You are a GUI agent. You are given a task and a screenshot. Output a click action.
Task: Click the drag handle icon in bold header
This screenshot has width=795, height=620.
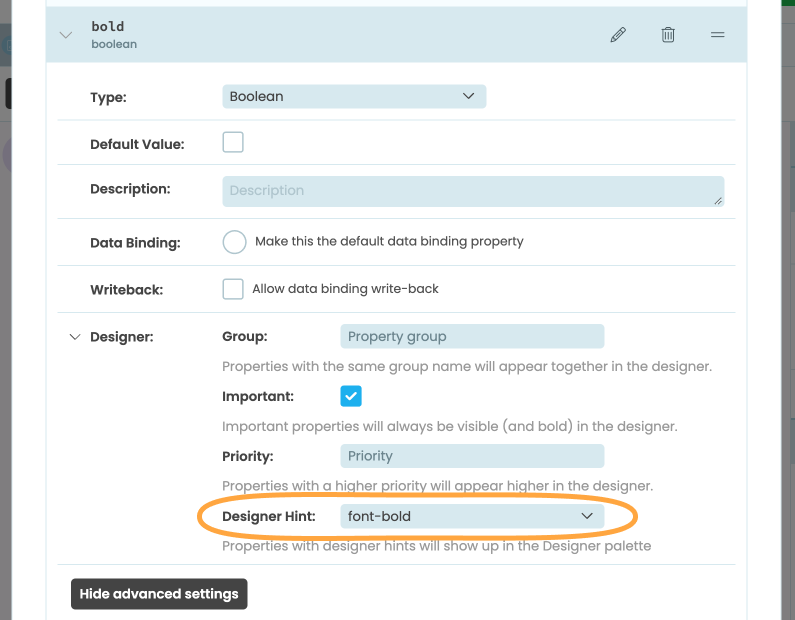[x=717, y=35]
